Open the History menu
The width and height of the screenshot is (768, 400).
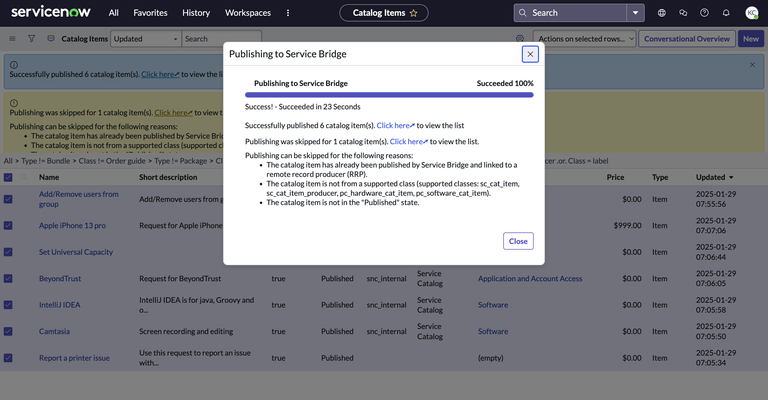click(196, 13)
